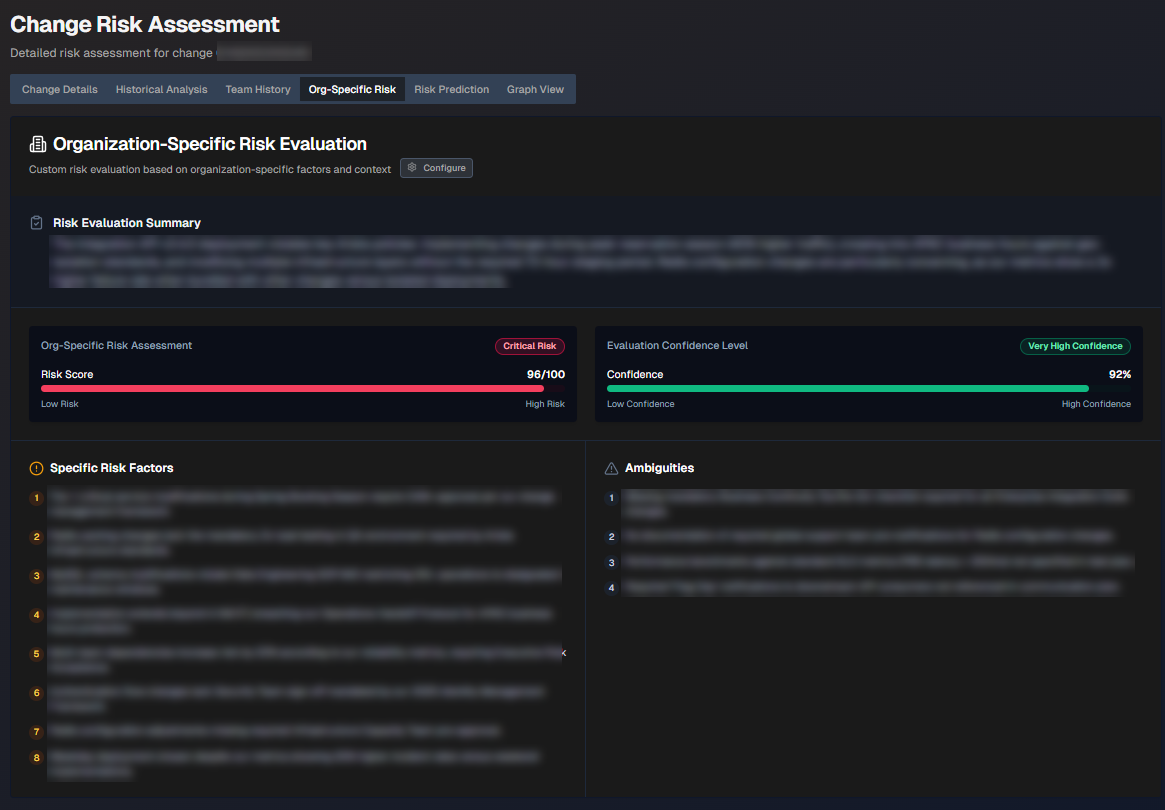This screenshot has width=1165, height=810.
Task: Click the gear icon inside Configure button
Action: [x=412, y=168]
